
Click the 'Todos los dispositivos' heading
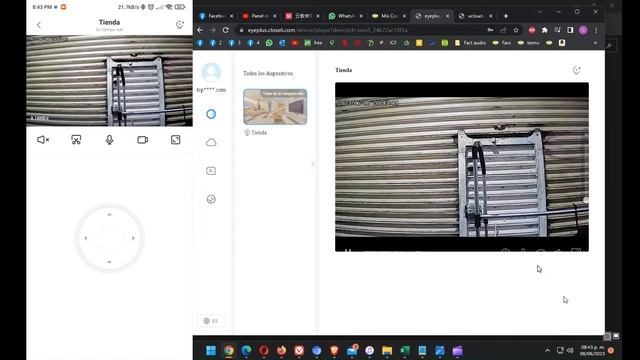(268, 73)
